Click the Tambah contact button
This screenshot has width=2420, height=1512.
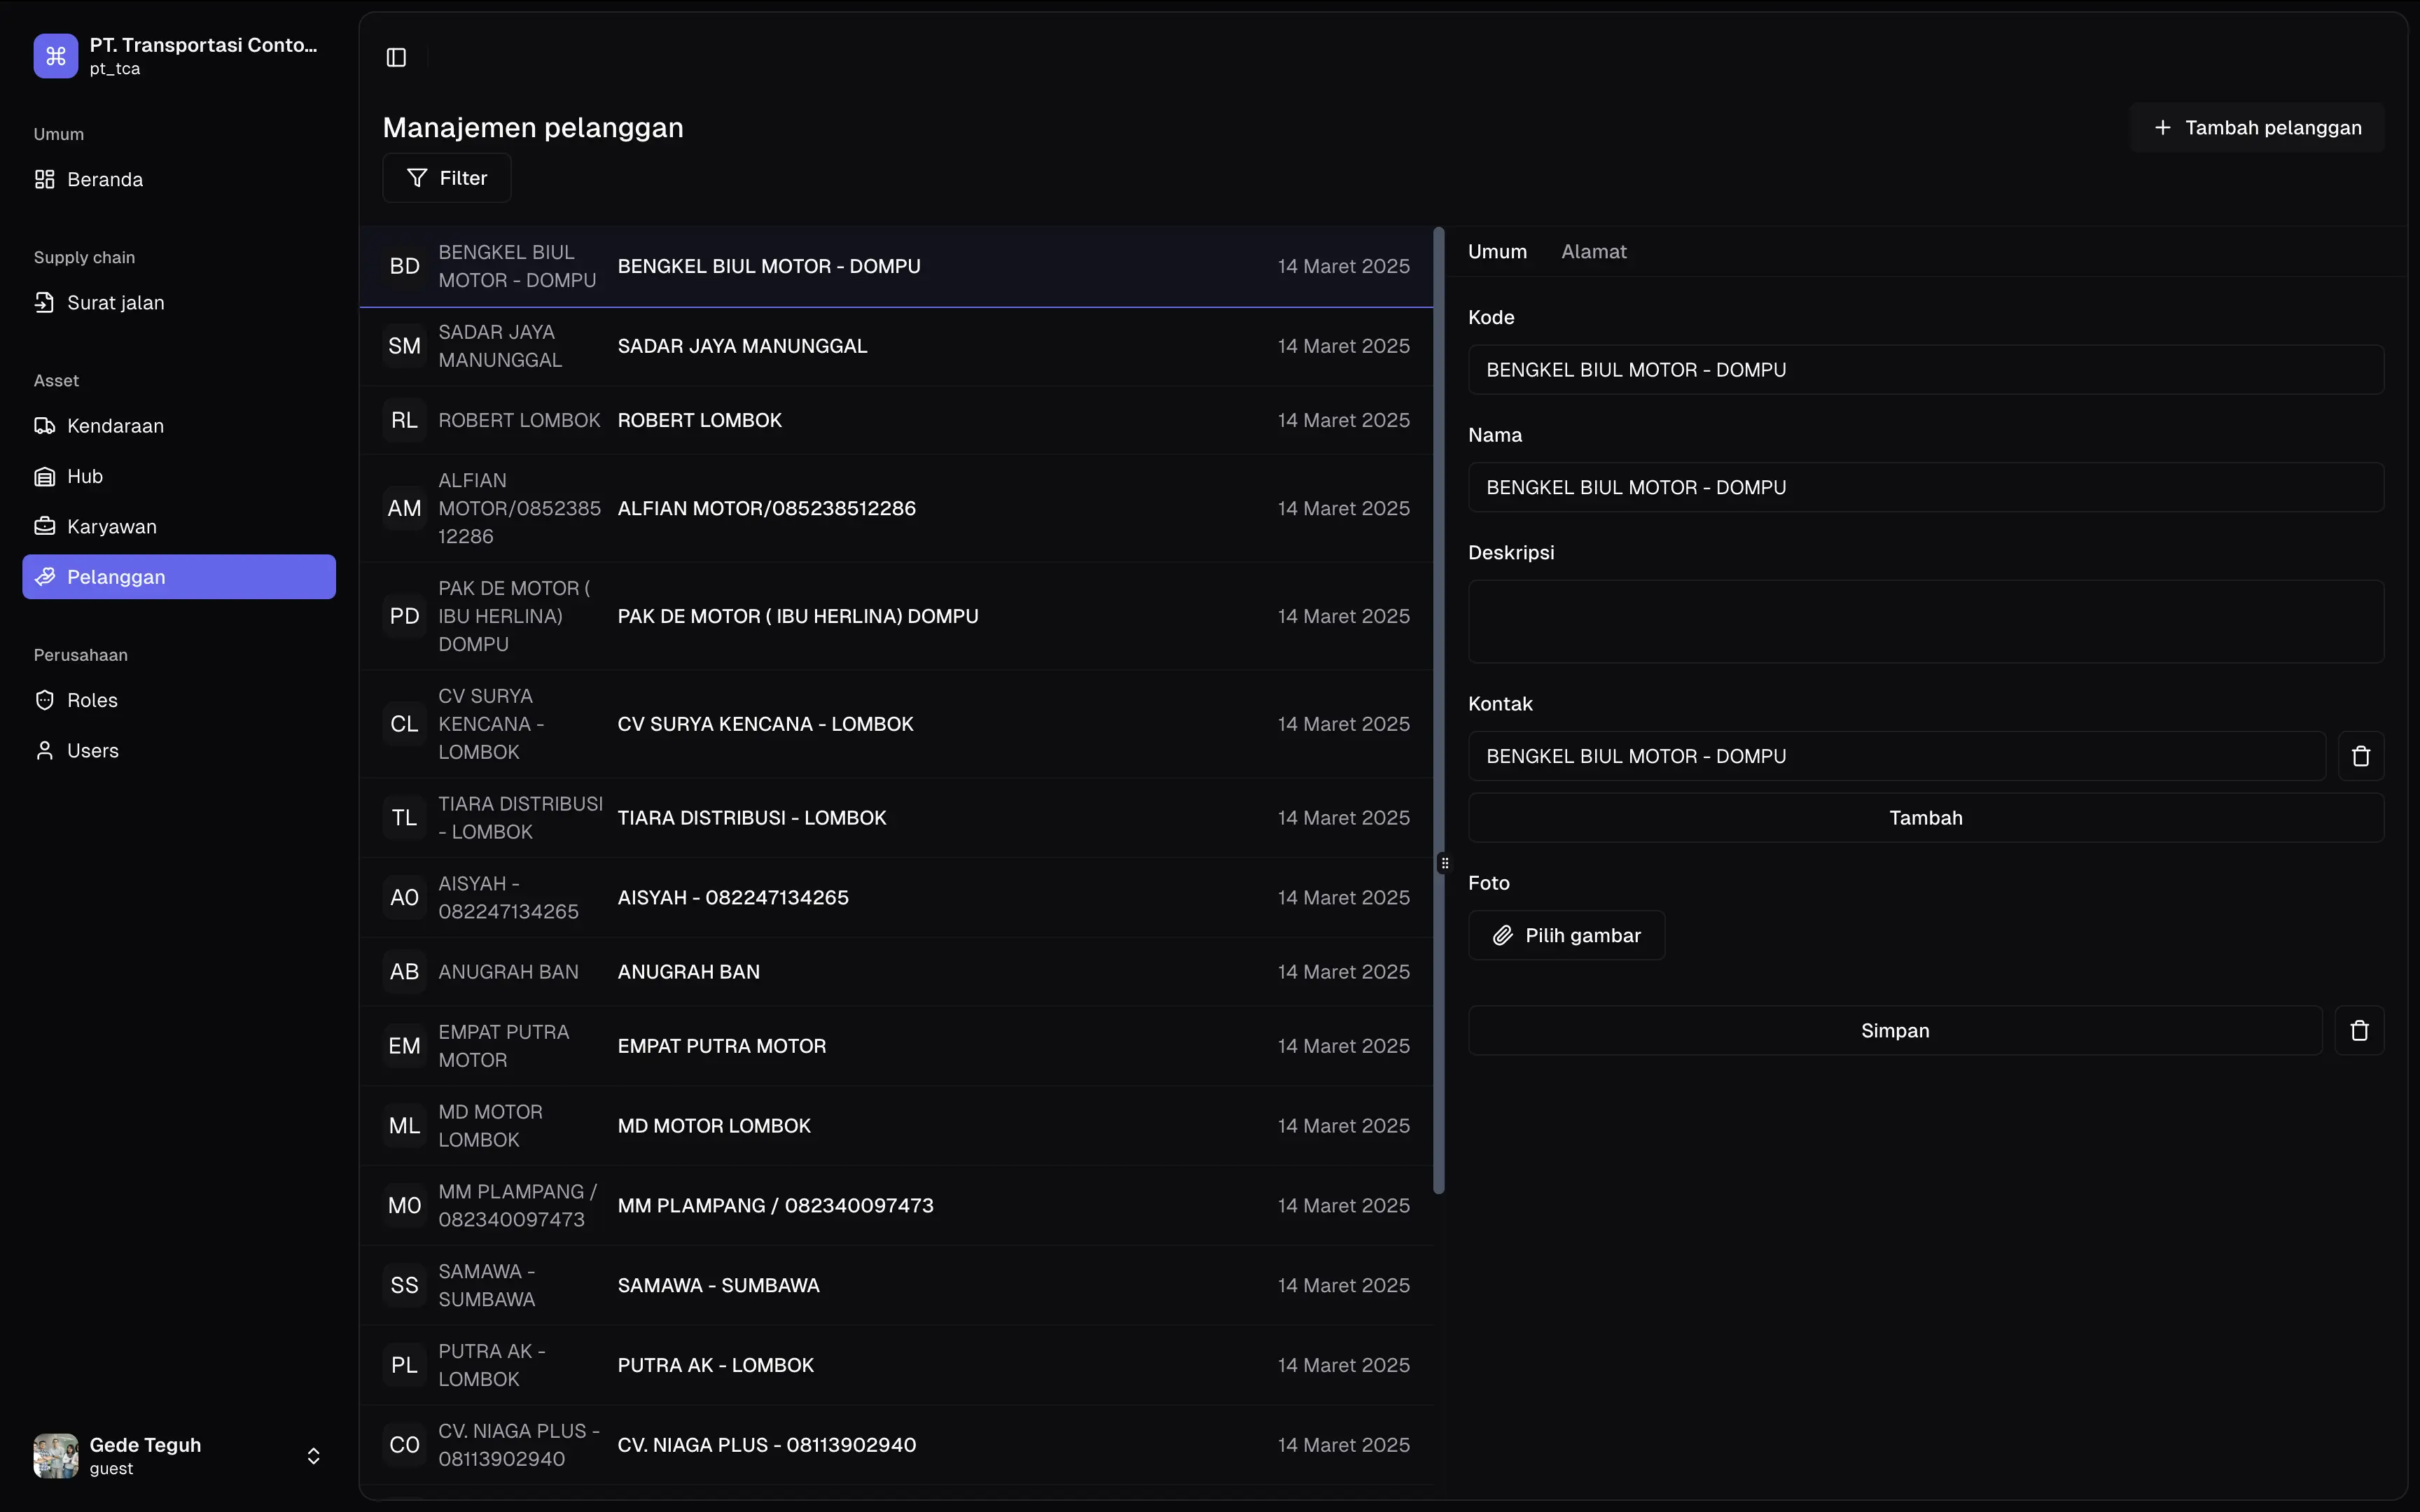pos(1925,818)
